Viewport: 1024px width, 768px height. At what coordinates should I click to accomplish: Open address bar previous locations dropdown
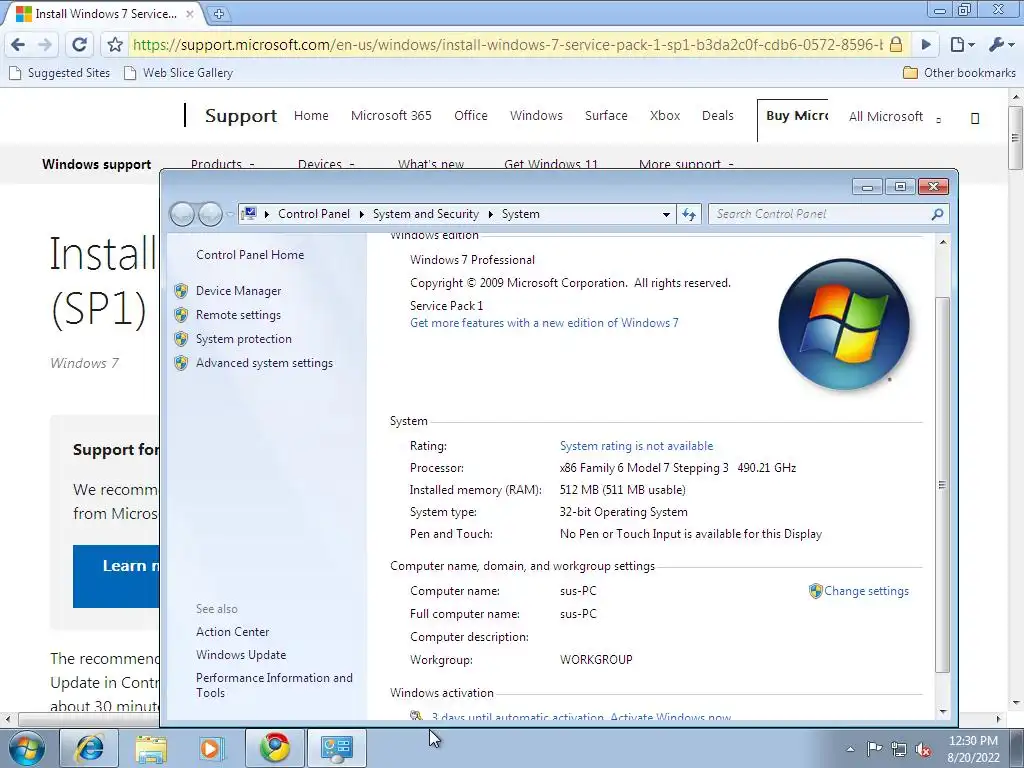pyautogui.click(x=665, y=214)
